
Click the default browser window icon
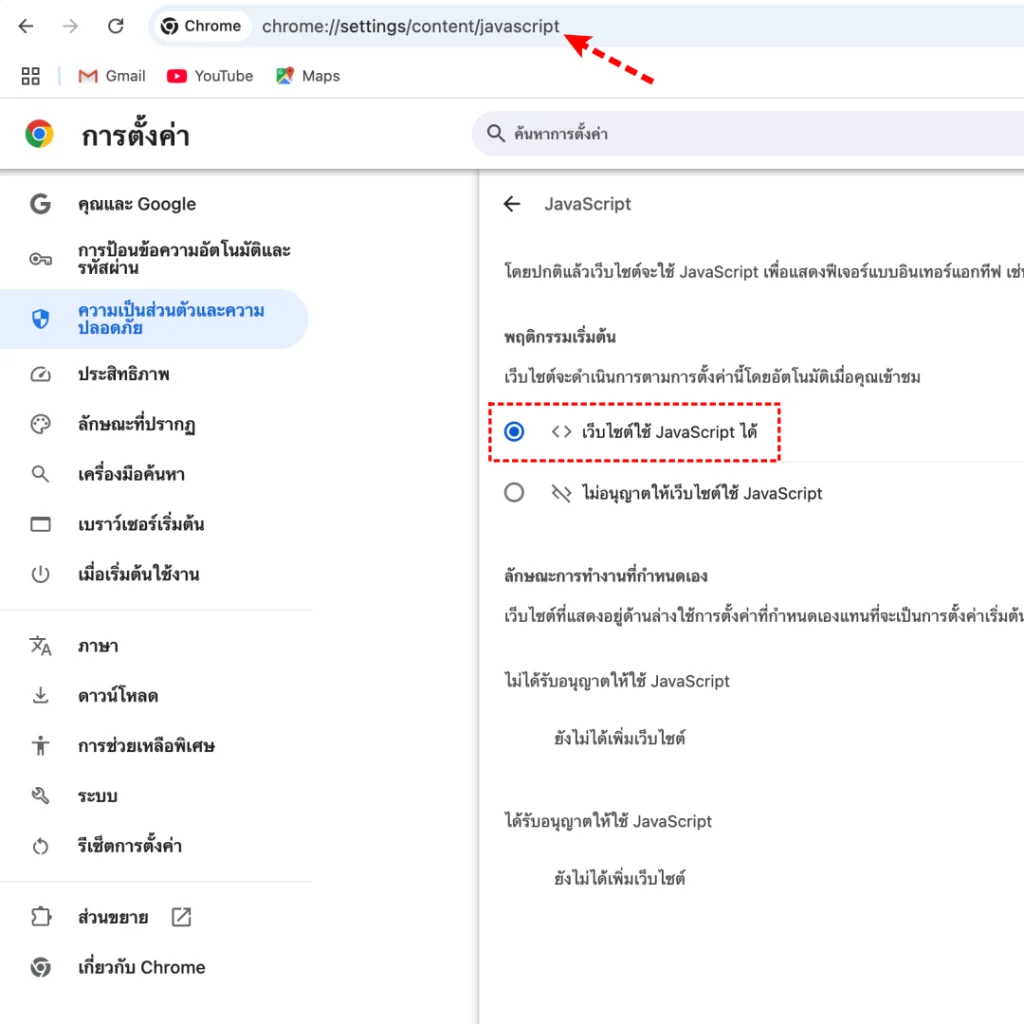(x=40, y=524)
